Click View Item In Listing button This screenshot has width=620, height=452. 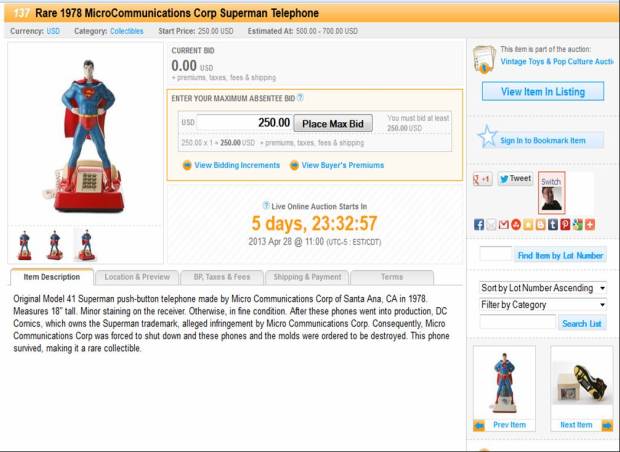543,92
